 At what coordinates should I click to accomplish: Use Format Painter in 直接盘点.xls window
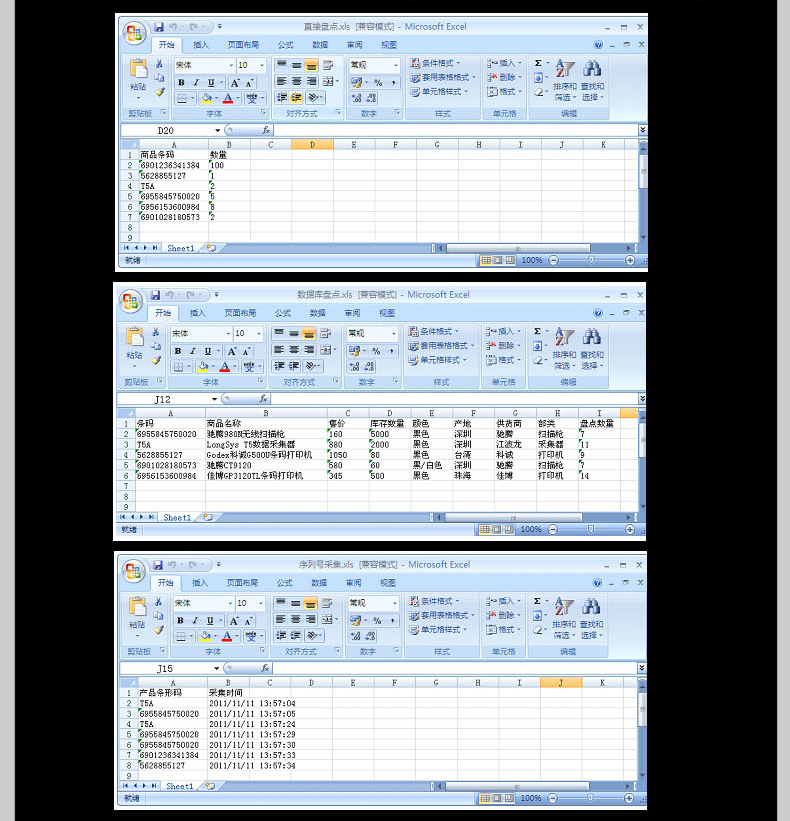pos(160,92)
